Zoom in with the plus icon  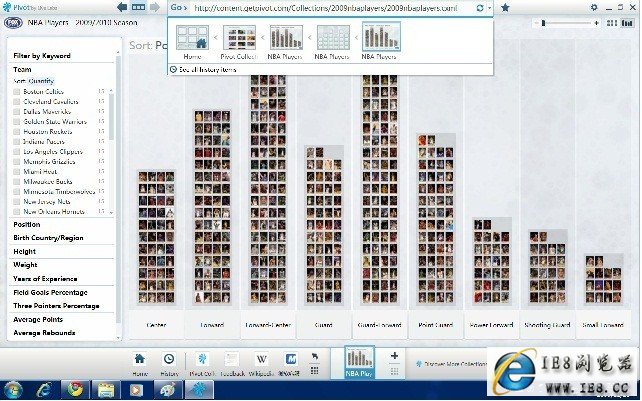(x=597, y=23)
